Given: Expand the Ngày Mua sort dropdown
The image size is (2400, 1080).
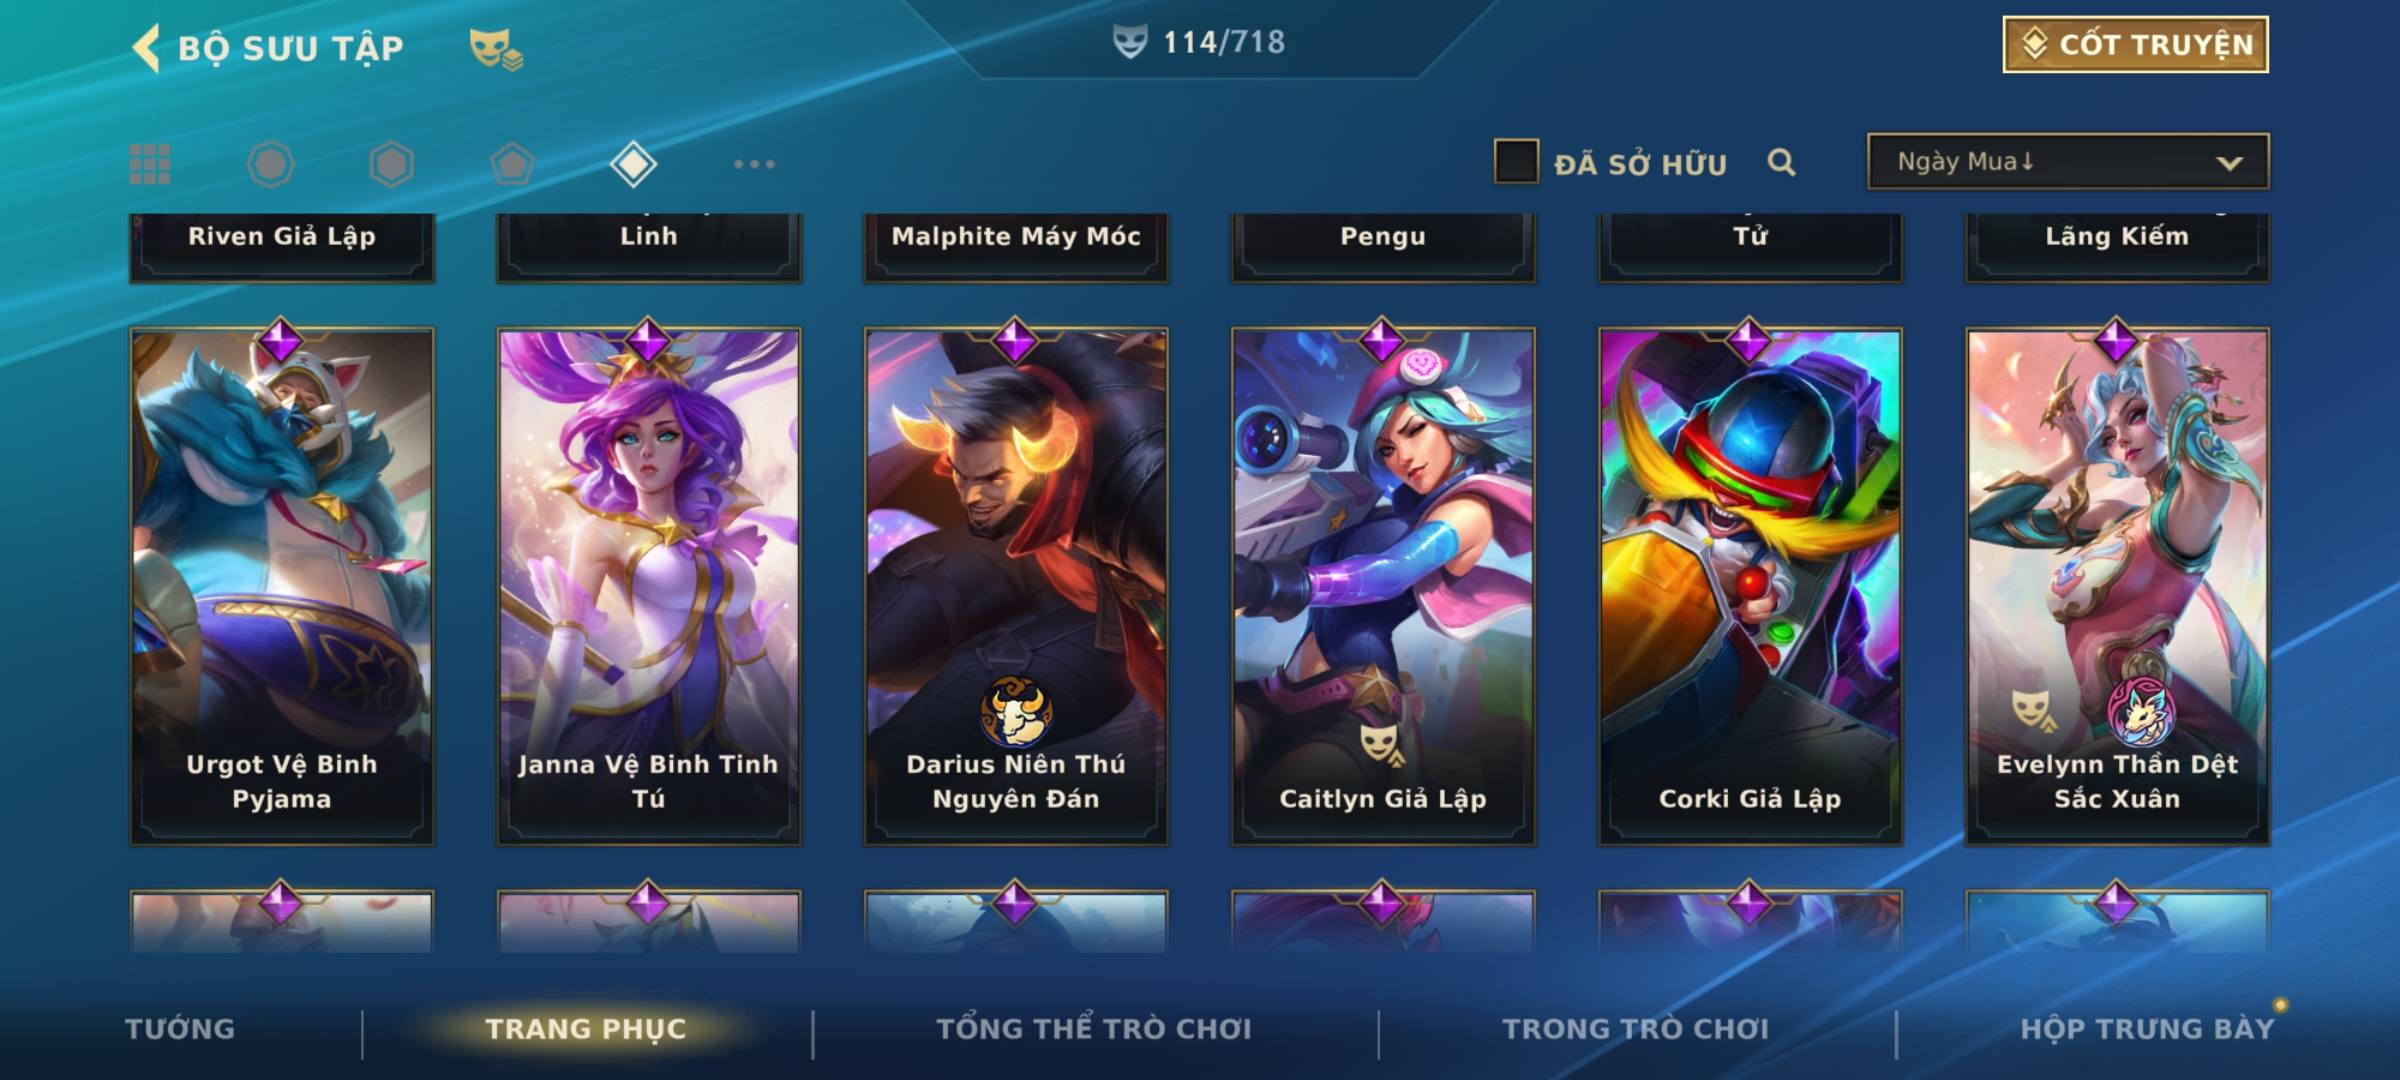Looking at the screenshot, I should pos(2068,161).
